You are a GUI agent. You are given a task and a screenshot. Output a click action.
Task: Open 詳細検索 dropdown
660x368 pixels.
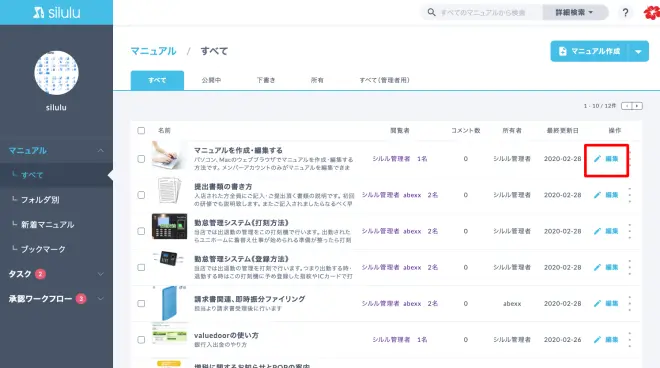tap(575, 13)
